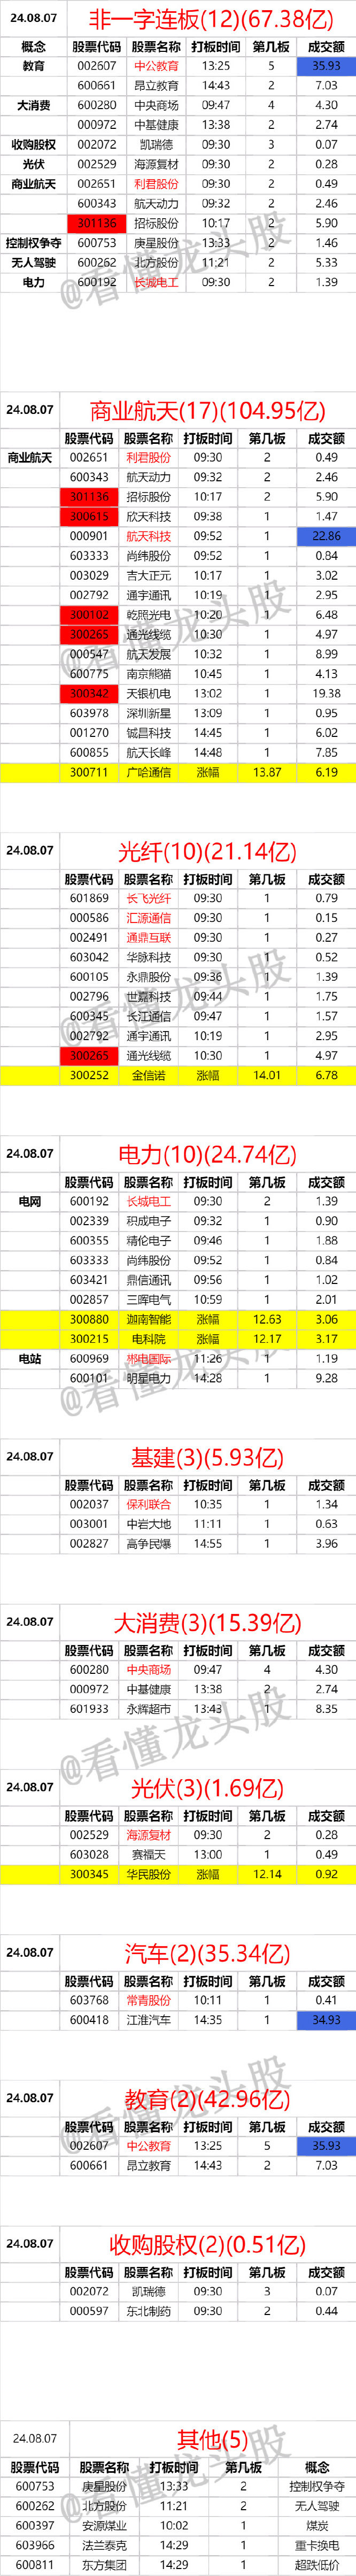
Task: Select stock name 永鼎股份
Action: pyautogui.click(x=148, y=977)
